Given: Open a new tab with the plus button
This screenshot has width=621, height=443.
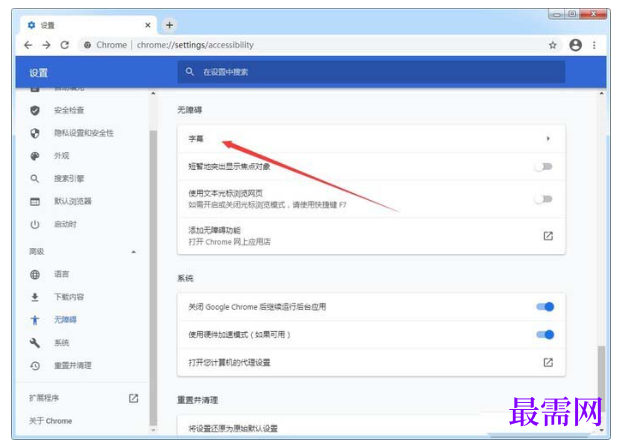Looking at the screenshot, I should (x=170, y=25).
